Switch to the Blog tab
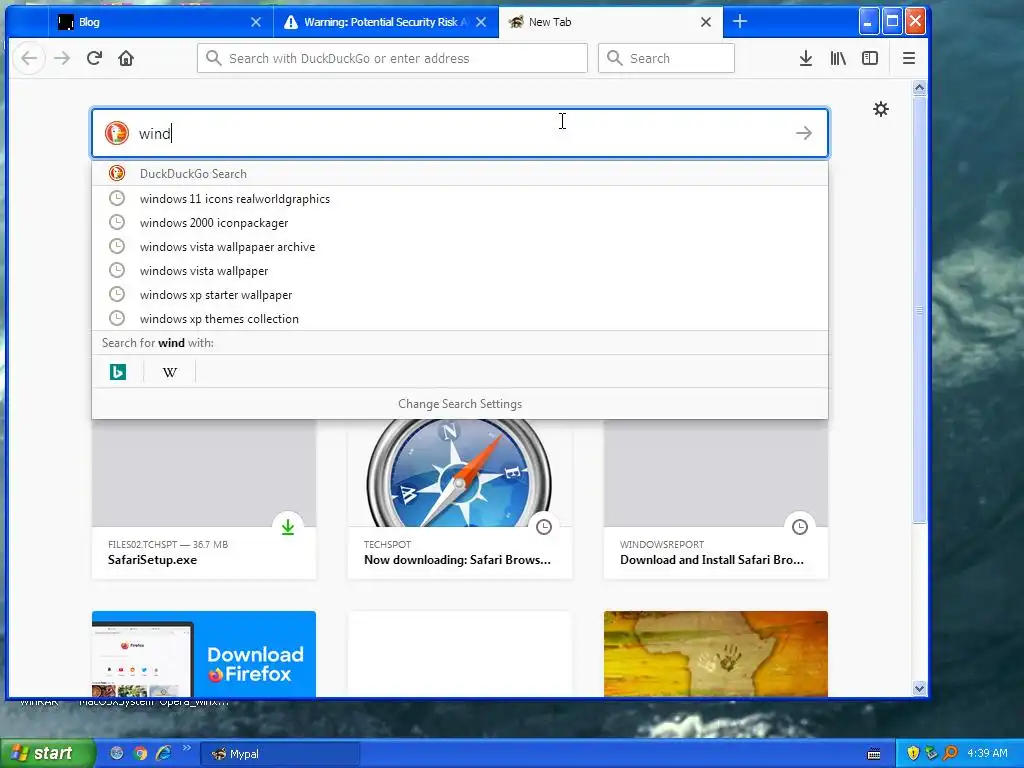 (161, 22)
